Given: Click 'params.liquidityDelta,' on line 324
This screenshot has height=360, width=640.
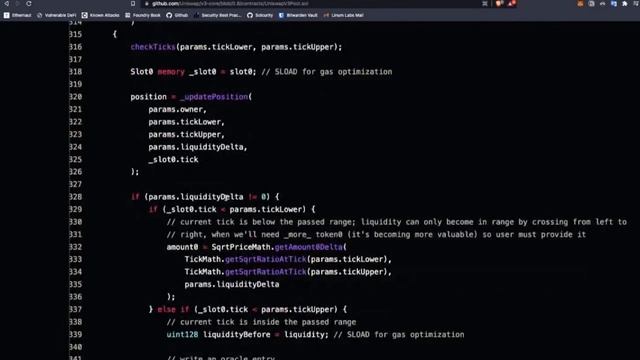Looking at the screenshot, I should 198,147.
